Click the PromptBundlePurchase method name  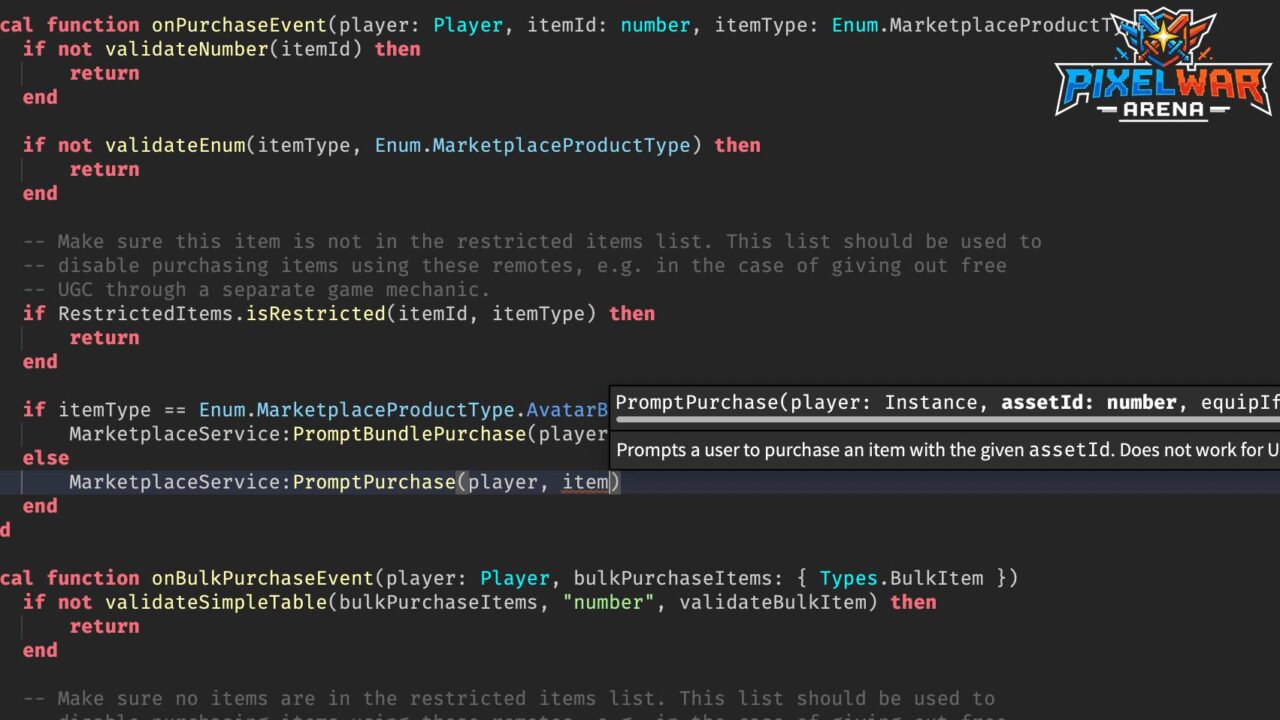pos(410,434)
